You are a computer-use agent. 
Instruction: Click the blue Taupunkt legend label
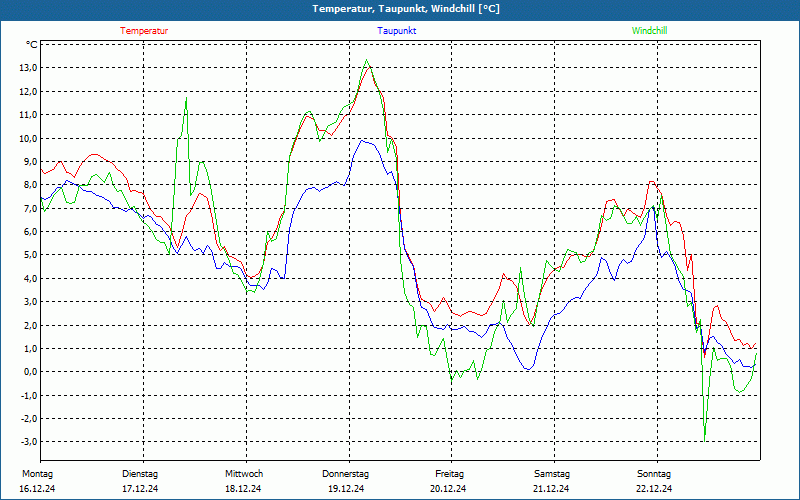397,31
